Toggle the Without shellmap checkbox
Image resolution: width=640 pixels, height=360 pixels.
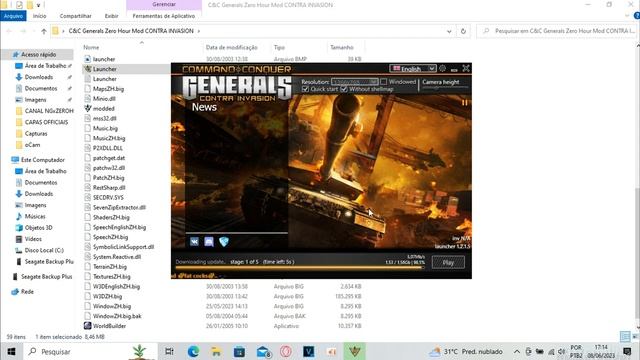point(344,89)
